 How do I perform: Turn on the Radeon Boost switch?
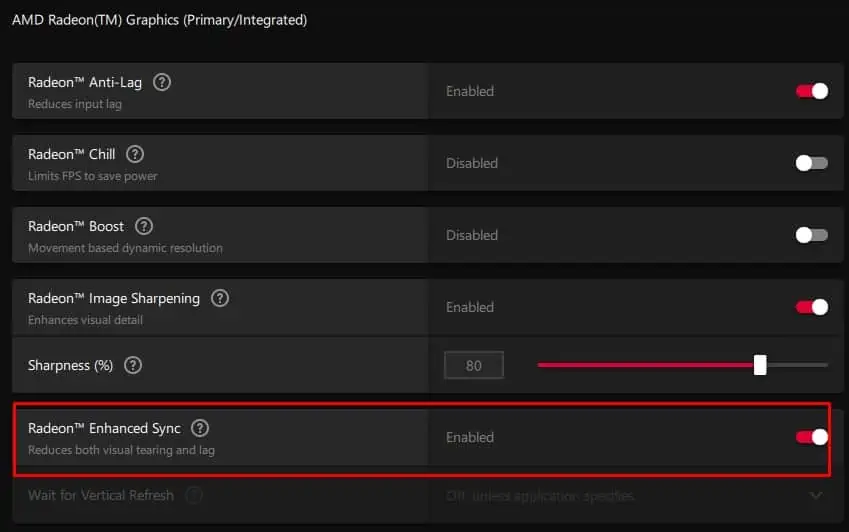(x=811, y=235)
